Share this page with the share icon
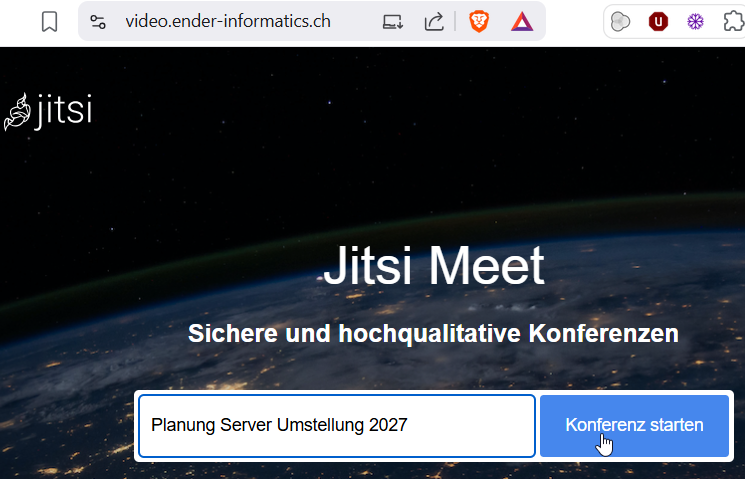 pos(434,22)
